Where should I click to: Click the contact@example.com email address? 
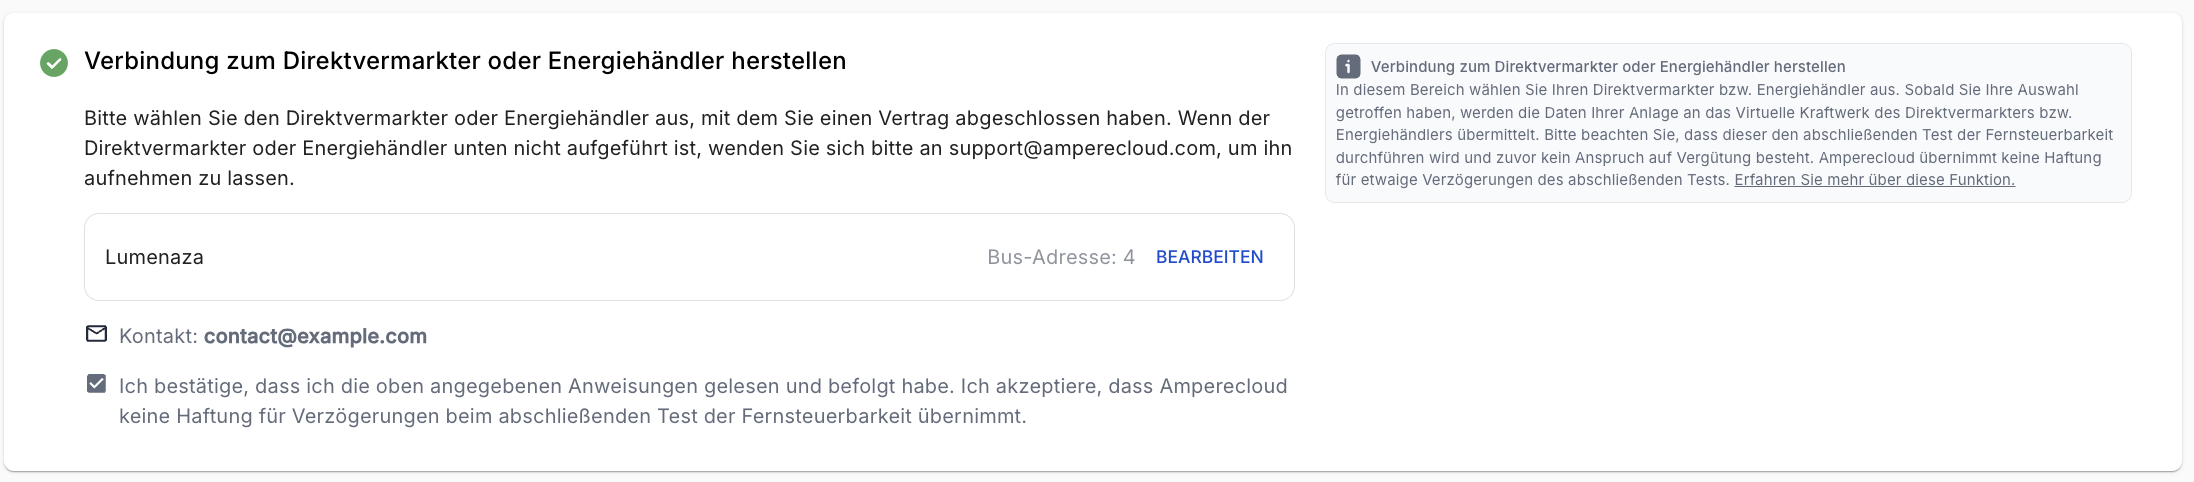315,336
